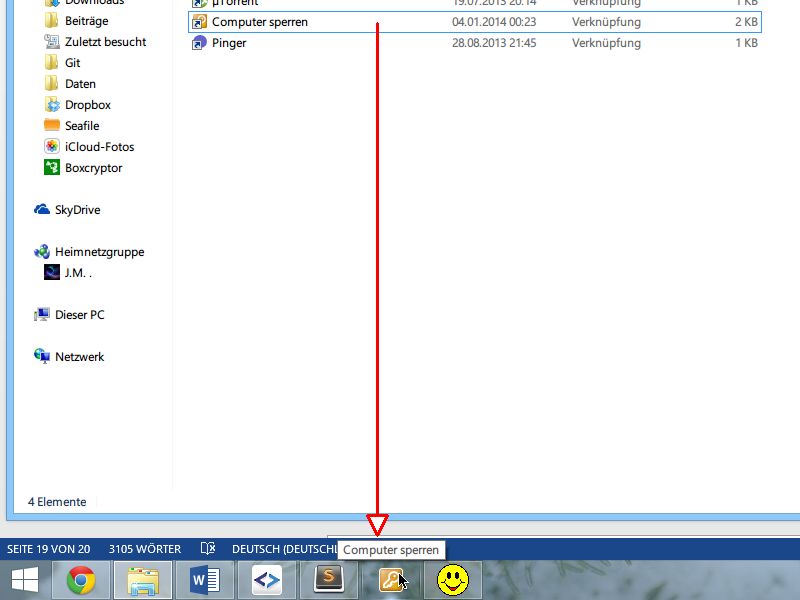
Task: Open the yellow smiley face taskbar app
Action: [453, 580]
